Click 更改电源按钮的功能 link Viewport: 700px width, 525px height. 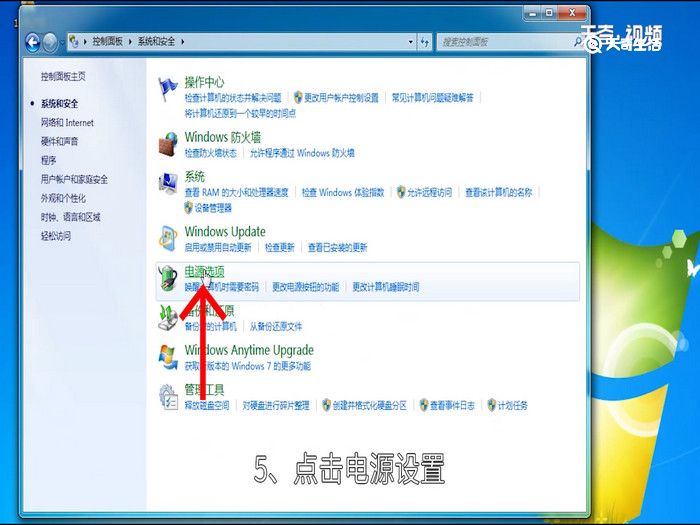306,287
